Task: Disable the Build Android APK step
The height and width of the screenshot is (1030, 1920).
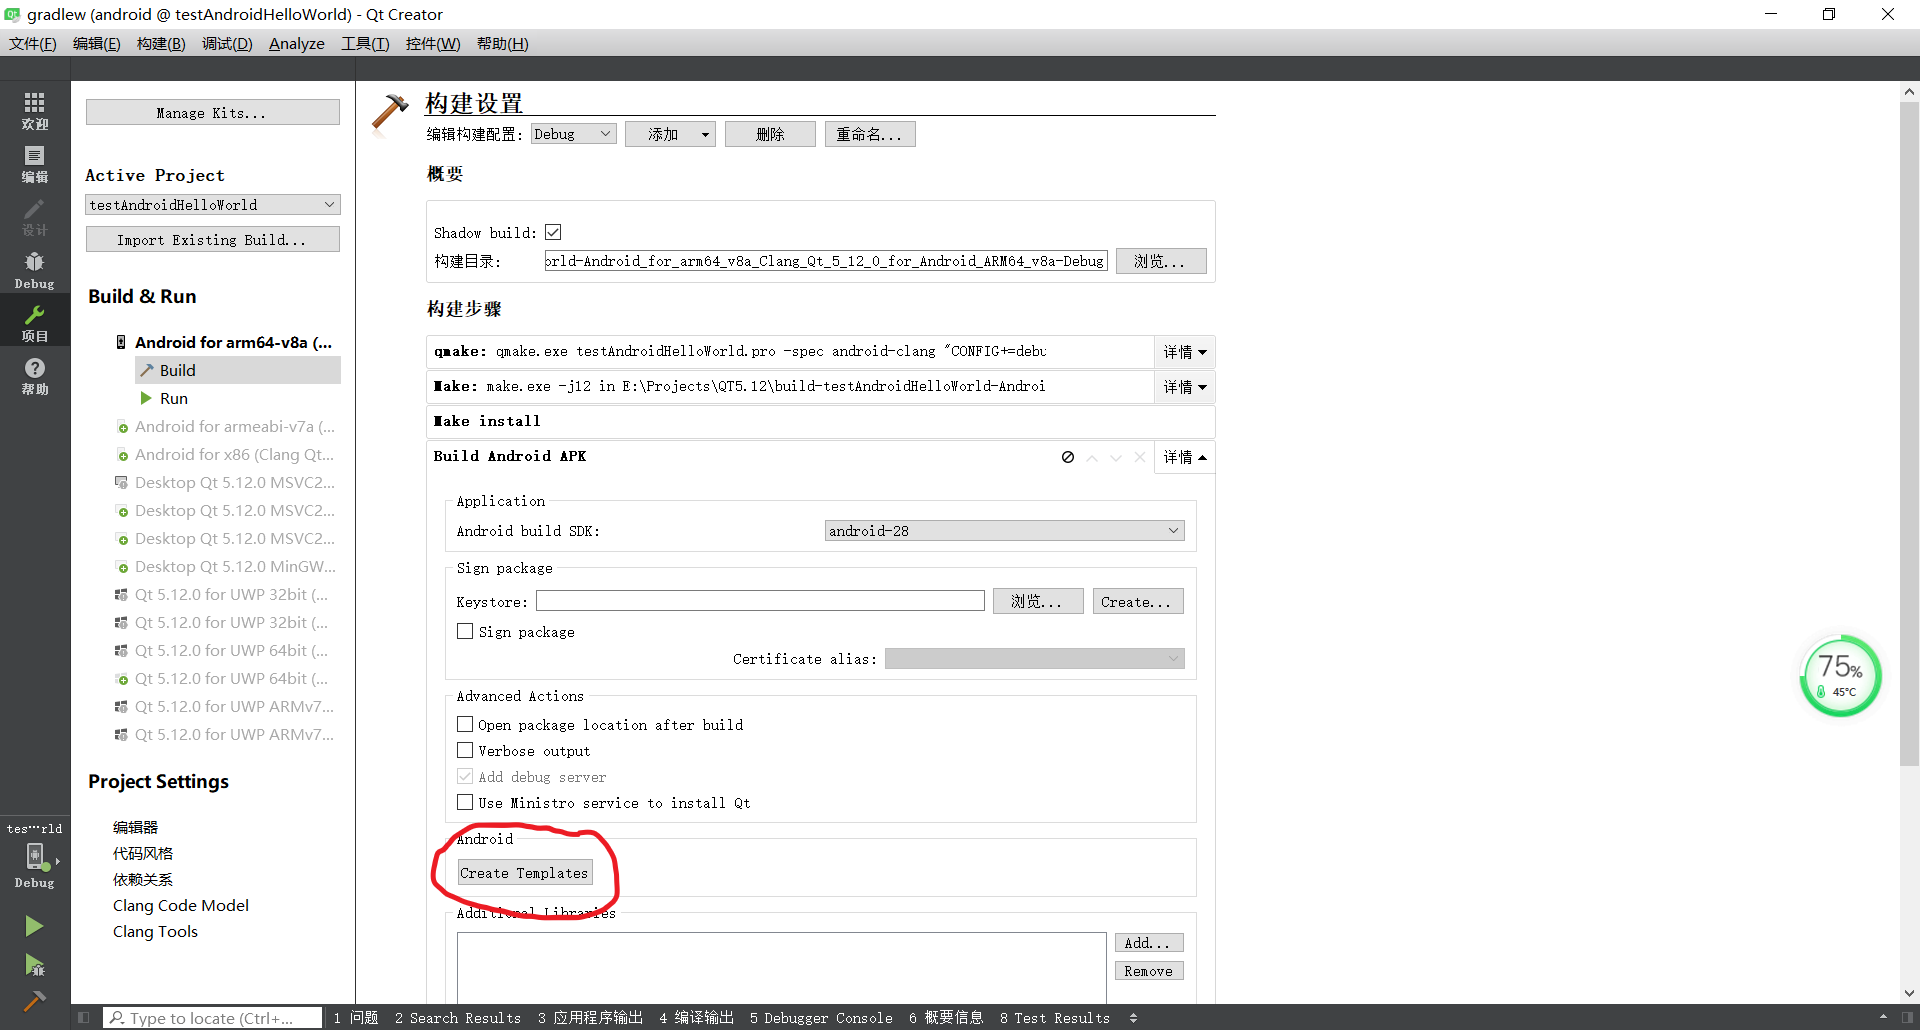Action: click(x=1066, y=457)
